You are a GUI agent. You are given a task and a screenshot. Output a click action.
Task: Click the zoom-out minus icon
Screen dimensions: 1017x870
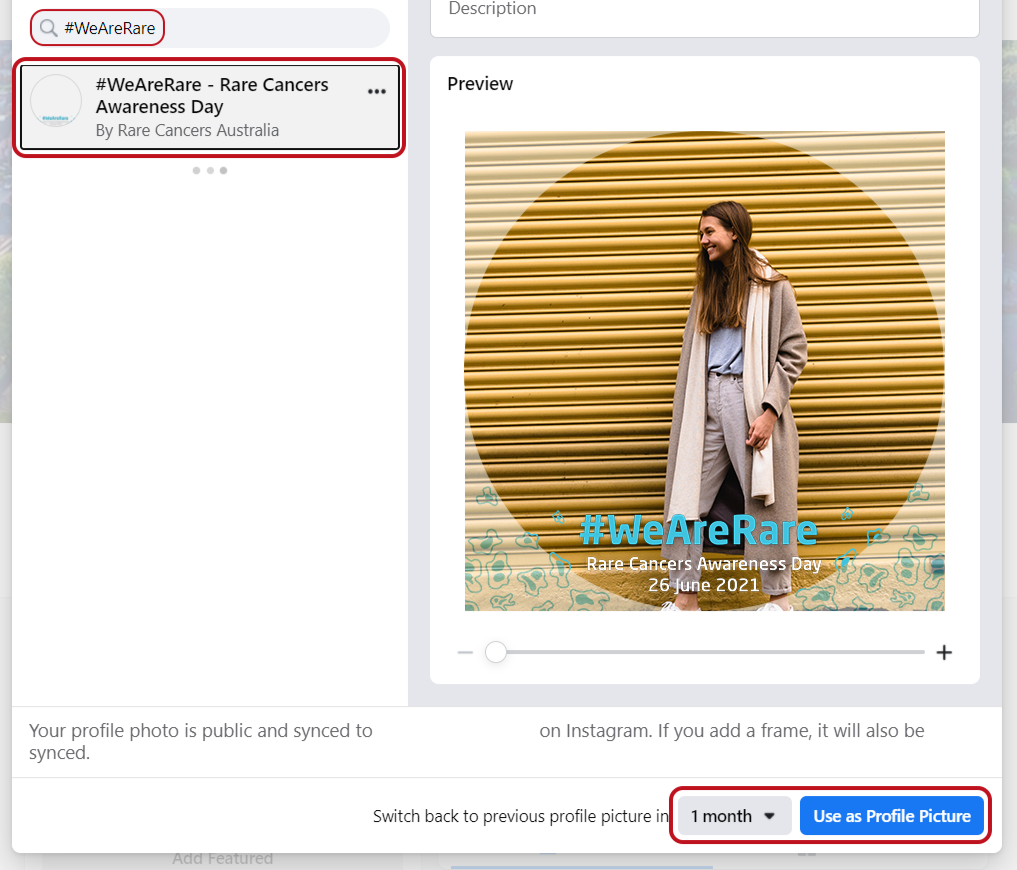[465, 653]
